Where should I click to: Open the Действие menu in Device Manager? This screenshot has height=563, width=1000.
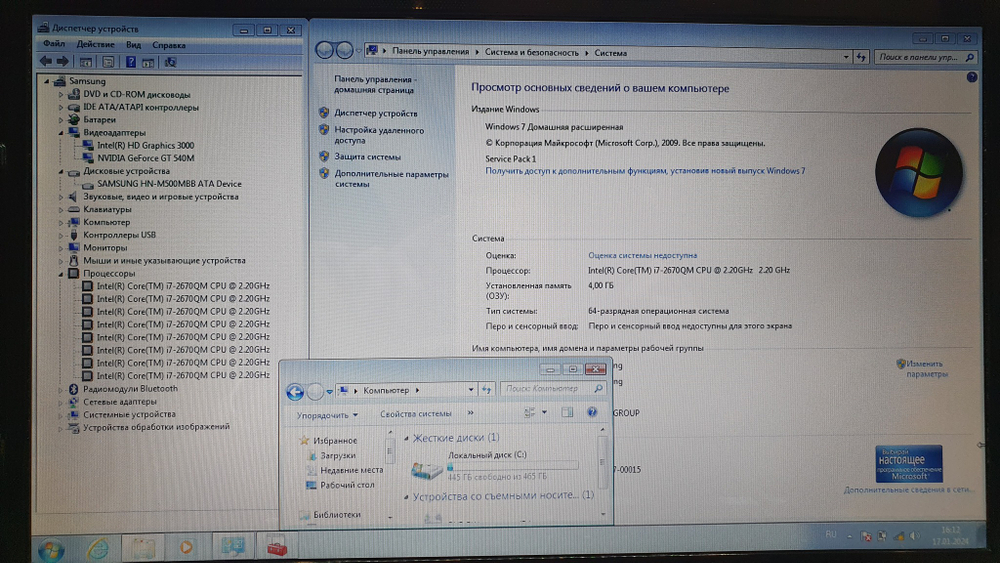pyautogui.click(x=95, y=45)
